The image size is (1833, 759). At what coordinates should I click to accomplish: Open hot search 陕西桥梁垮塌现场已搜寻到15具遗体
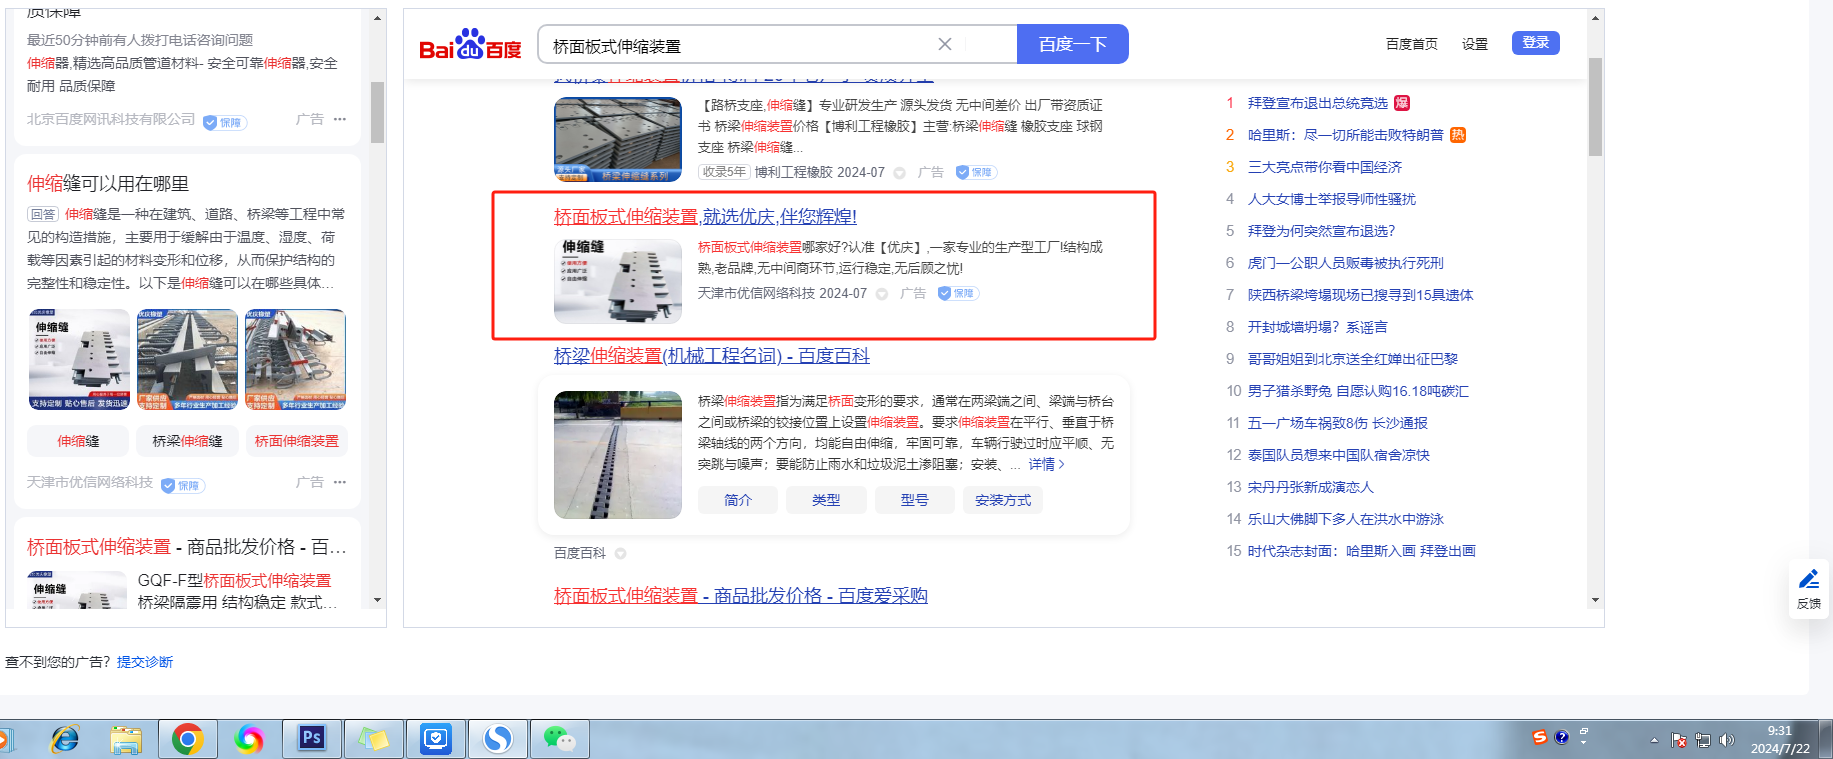coord(1360,295)
